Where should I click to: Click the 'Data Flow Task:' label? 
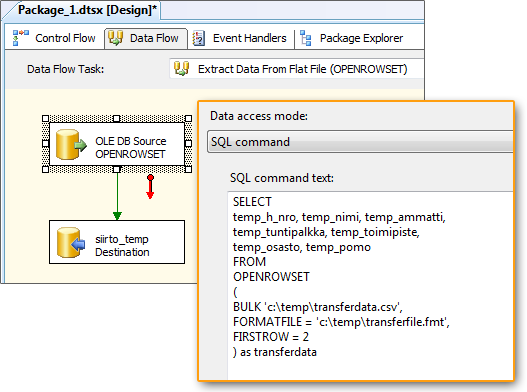pos(66,69)
